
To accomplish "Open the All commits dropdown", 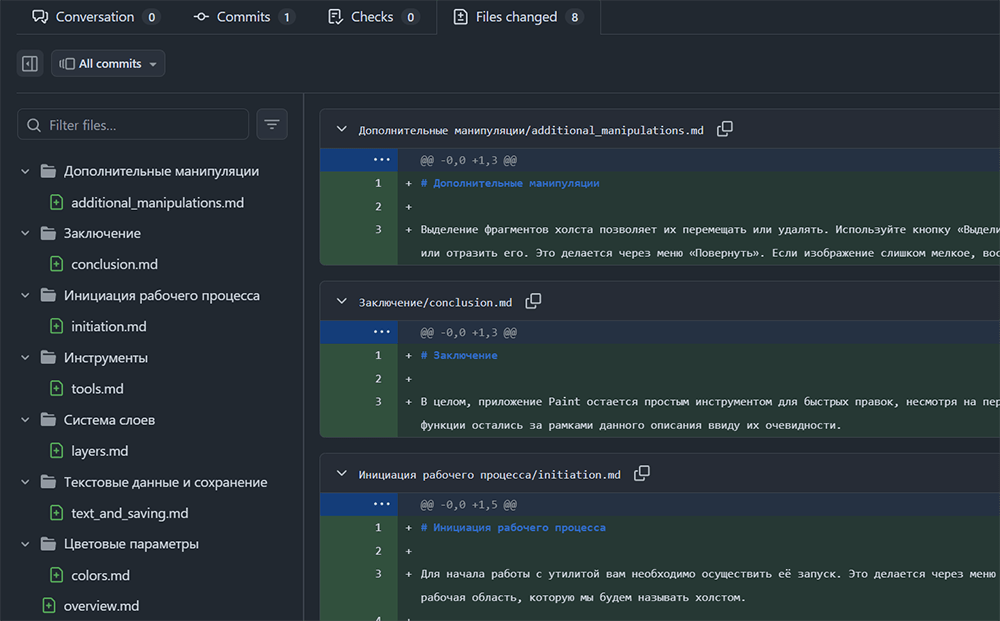I will pos(108,64).
